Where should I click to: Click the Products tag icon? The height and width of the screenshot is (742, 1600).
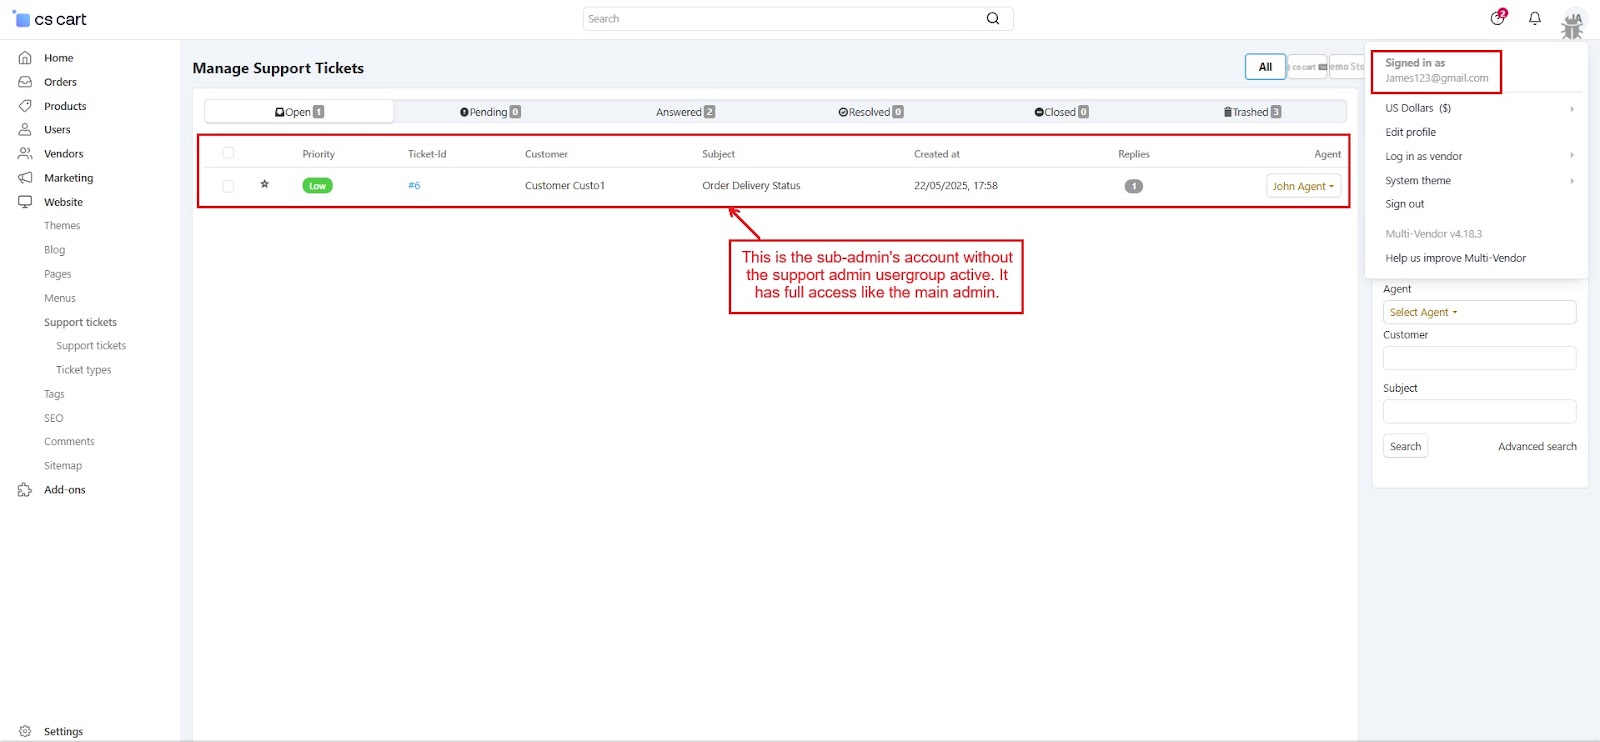[25, 106]
